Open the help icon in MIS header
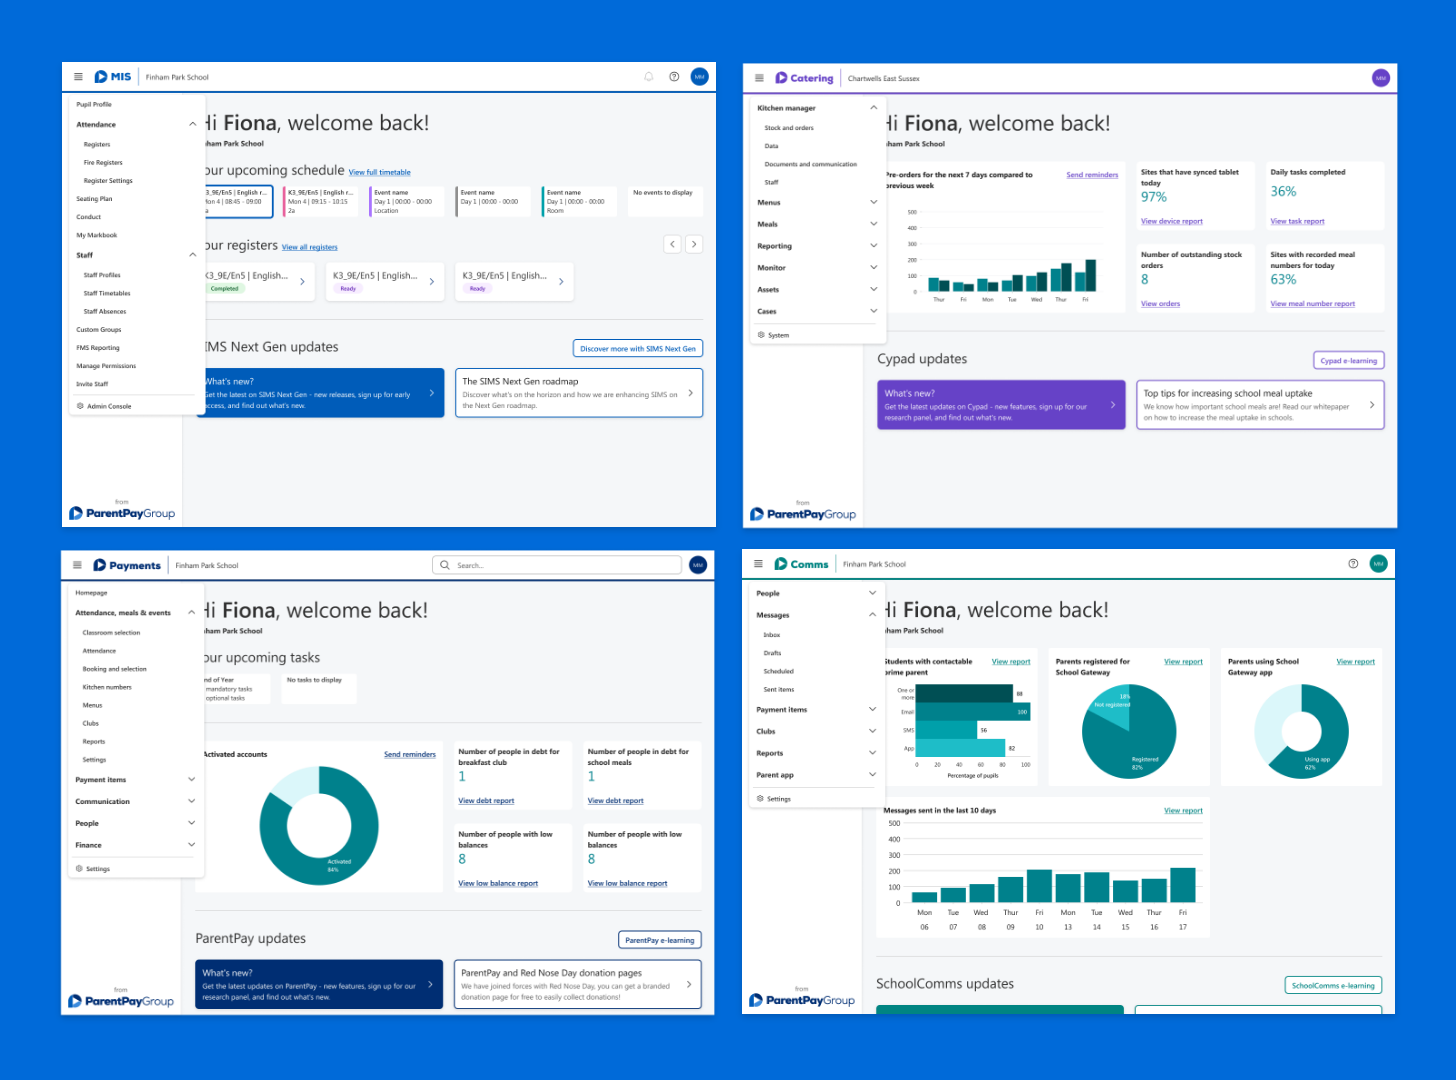1456x1080 pixels. click(674, 77)
